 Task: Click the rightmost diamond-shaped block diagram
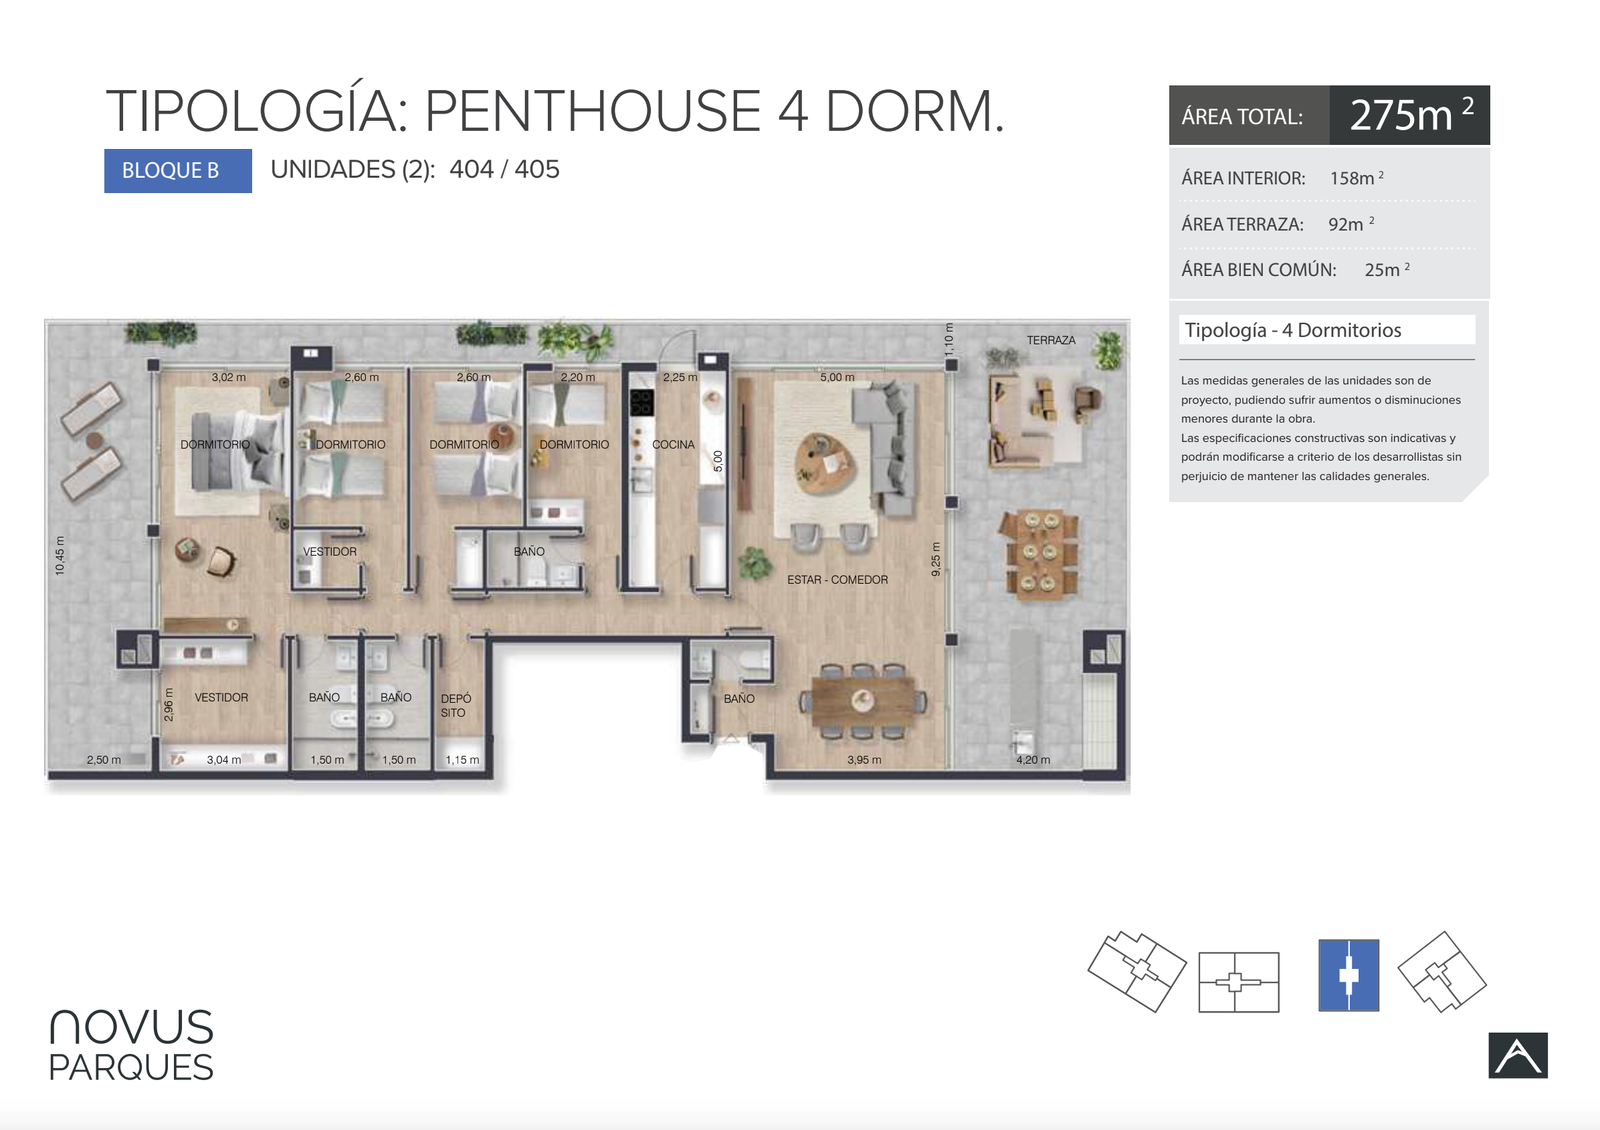click(x=1441, y=972)
